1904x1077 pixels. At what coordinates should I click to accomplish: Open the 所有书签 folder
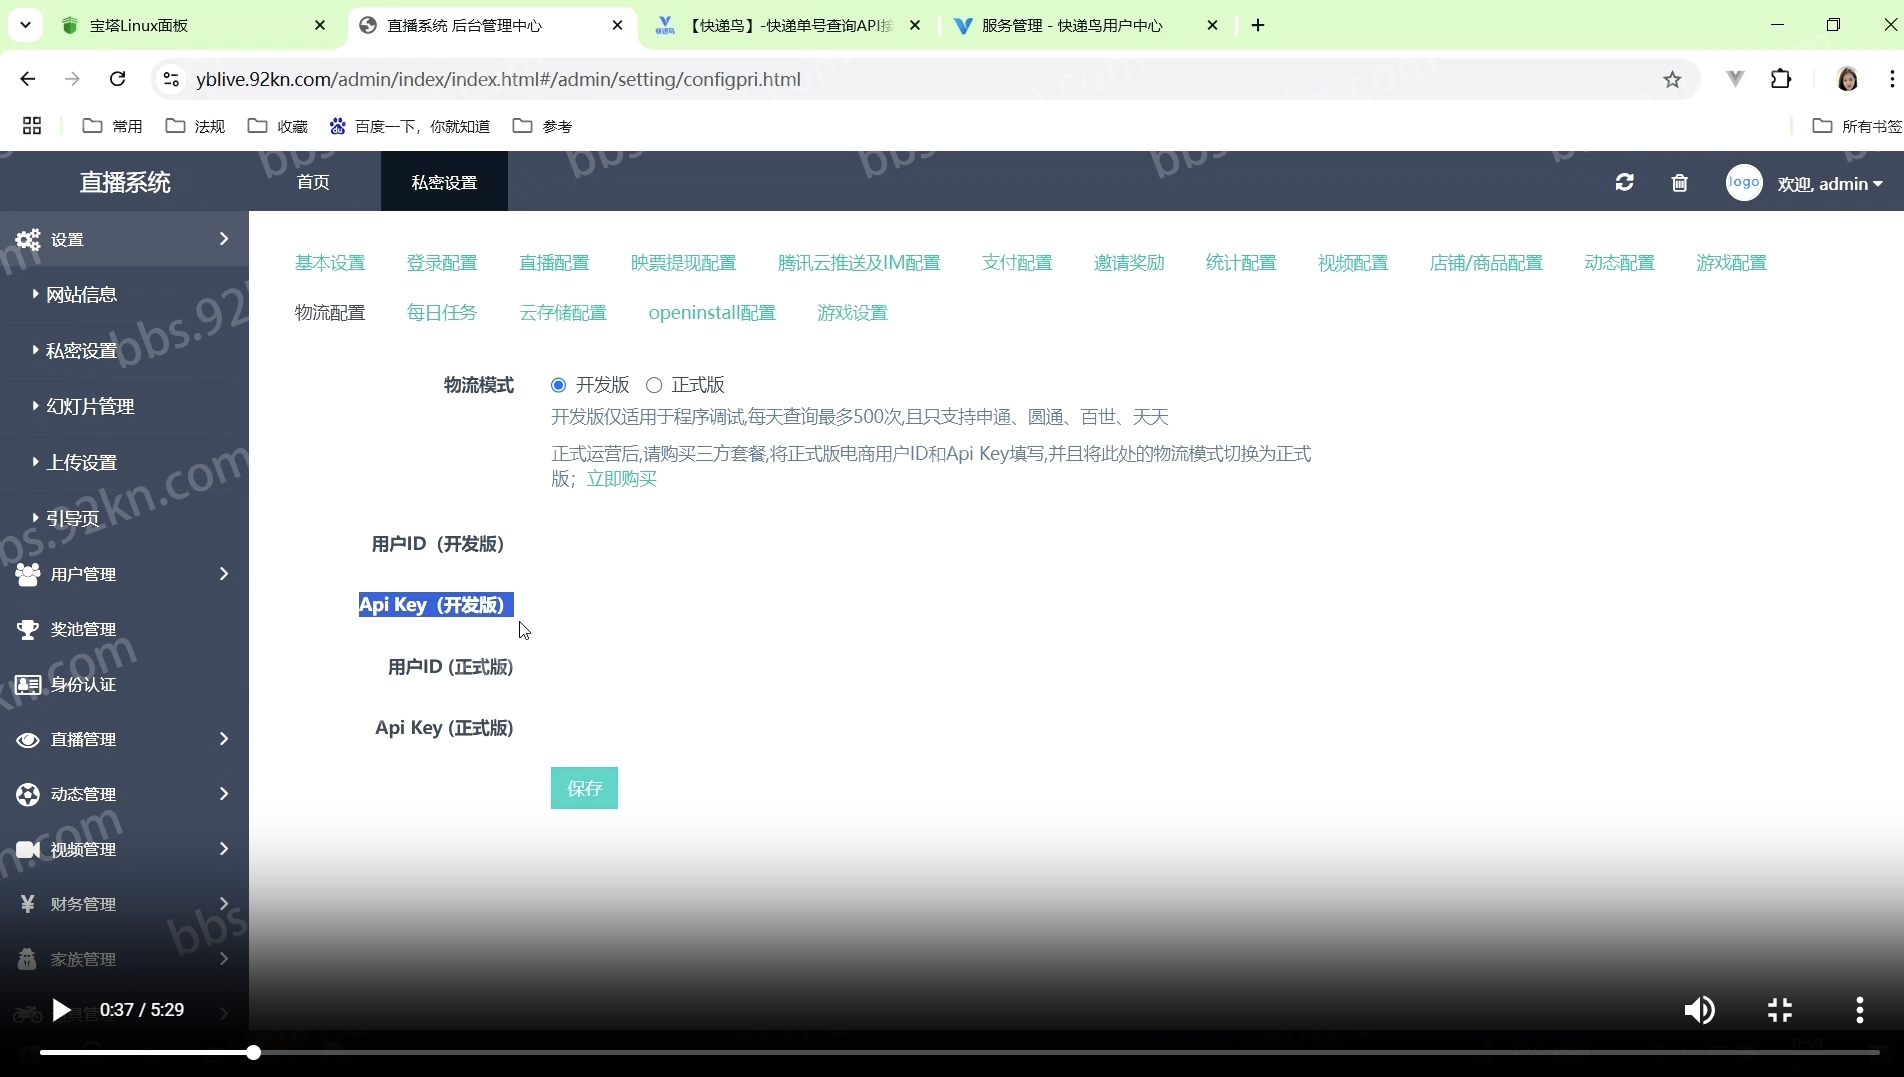click(1857, 126)
